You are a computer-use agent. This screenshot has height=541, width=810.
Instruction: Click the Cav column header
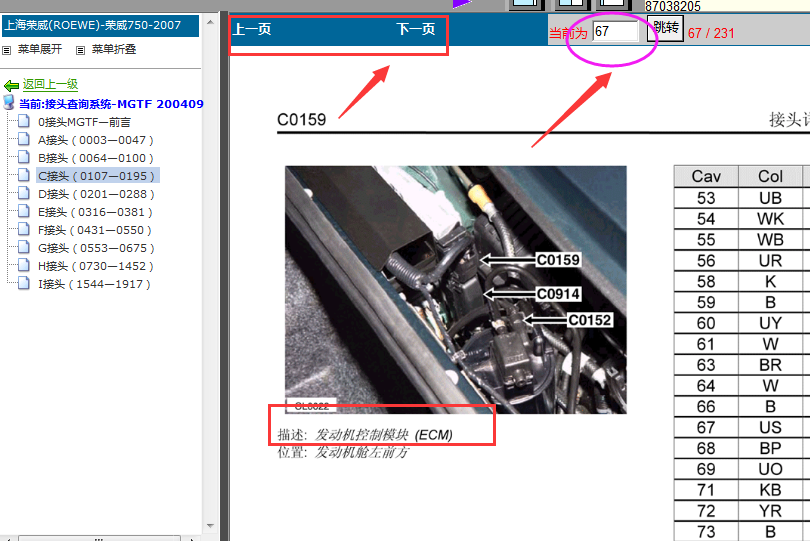click(706, 177)
